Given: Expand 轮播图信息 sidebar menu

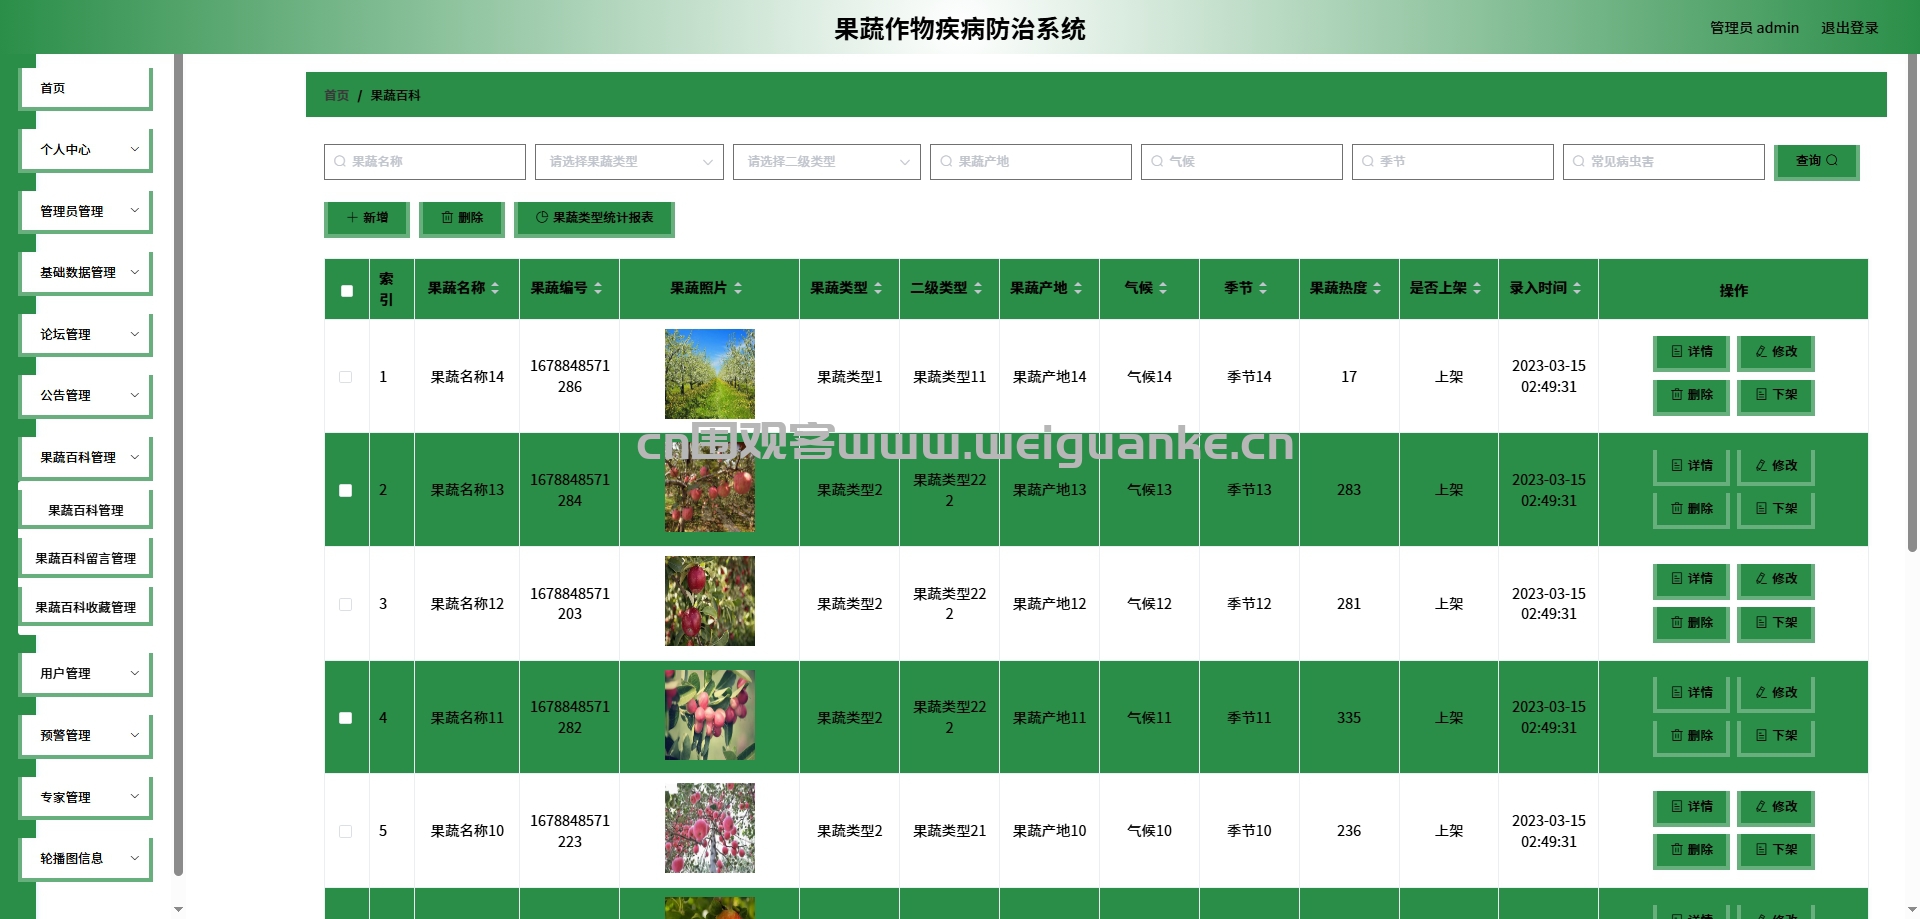Looking at the screenshot, I should click(x=86, y=859).
